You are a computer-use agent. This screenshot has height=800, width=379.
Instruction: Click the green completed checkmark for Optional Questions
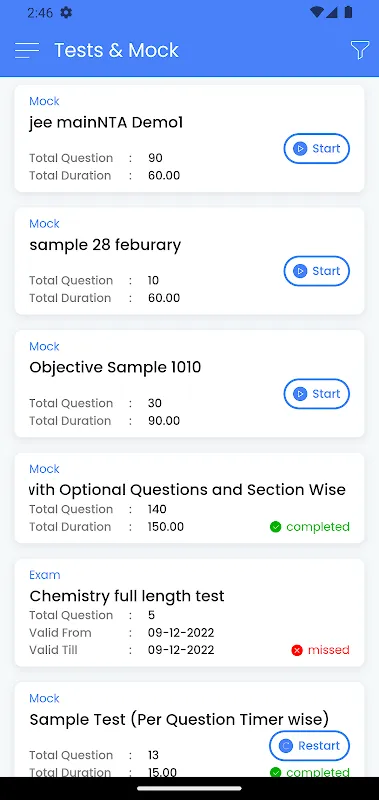tap(275, 527)
